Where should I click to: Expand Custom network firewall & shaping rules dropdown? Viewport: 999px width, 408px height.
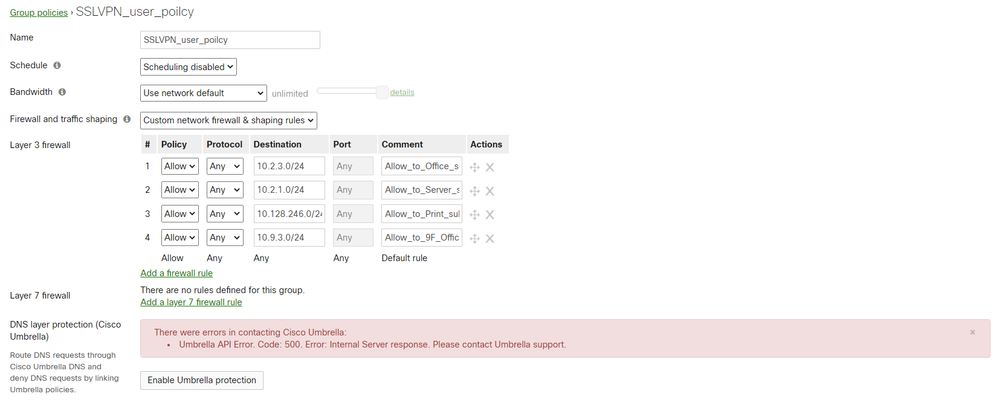tap(229, 120)
